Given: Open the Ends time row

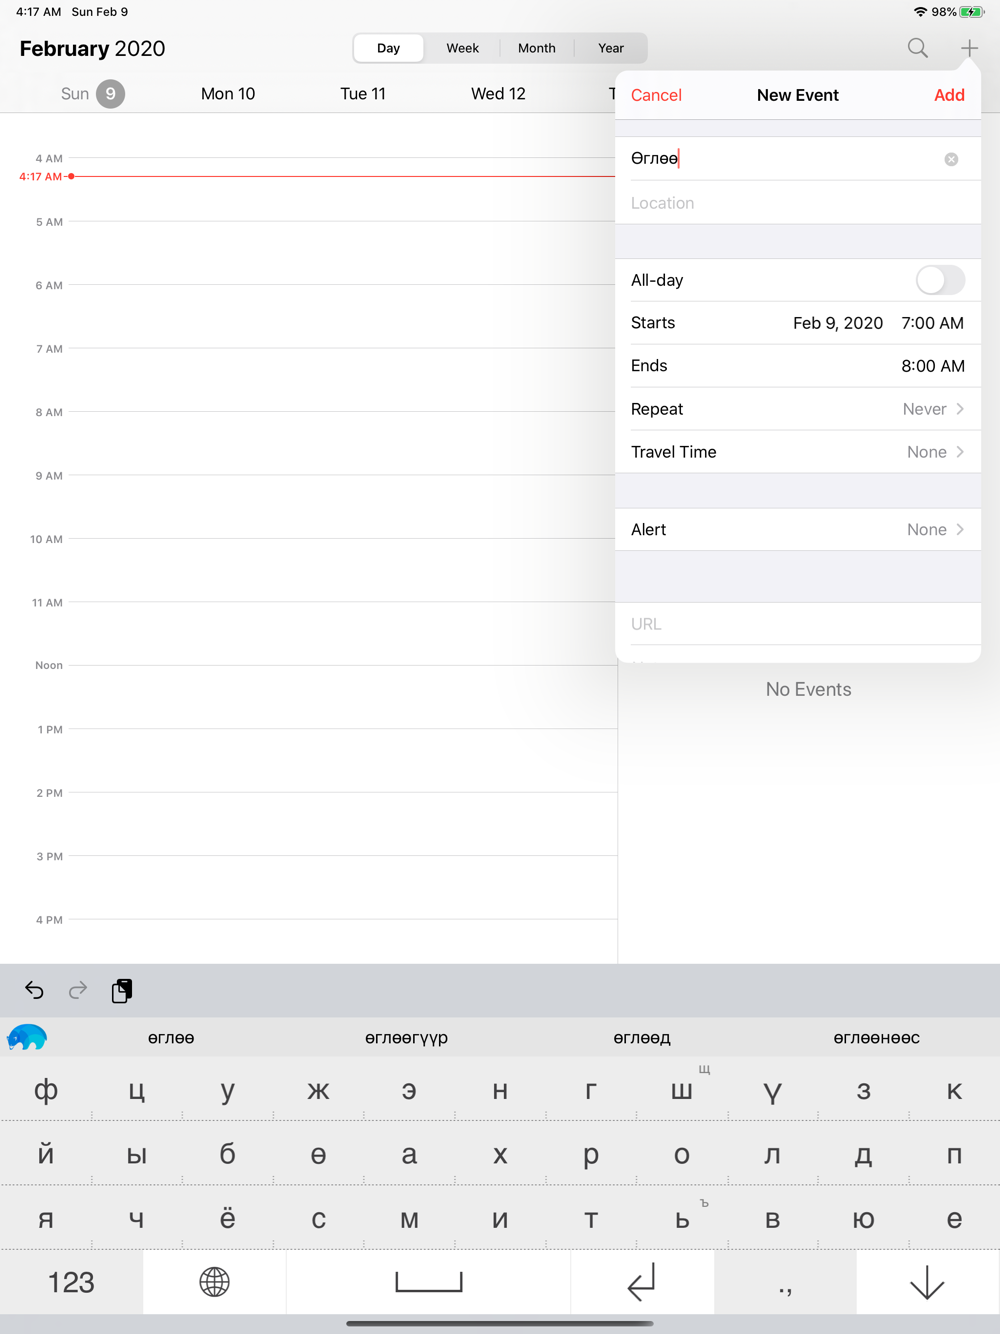Looking at the screenshot, I should [798, 366].
